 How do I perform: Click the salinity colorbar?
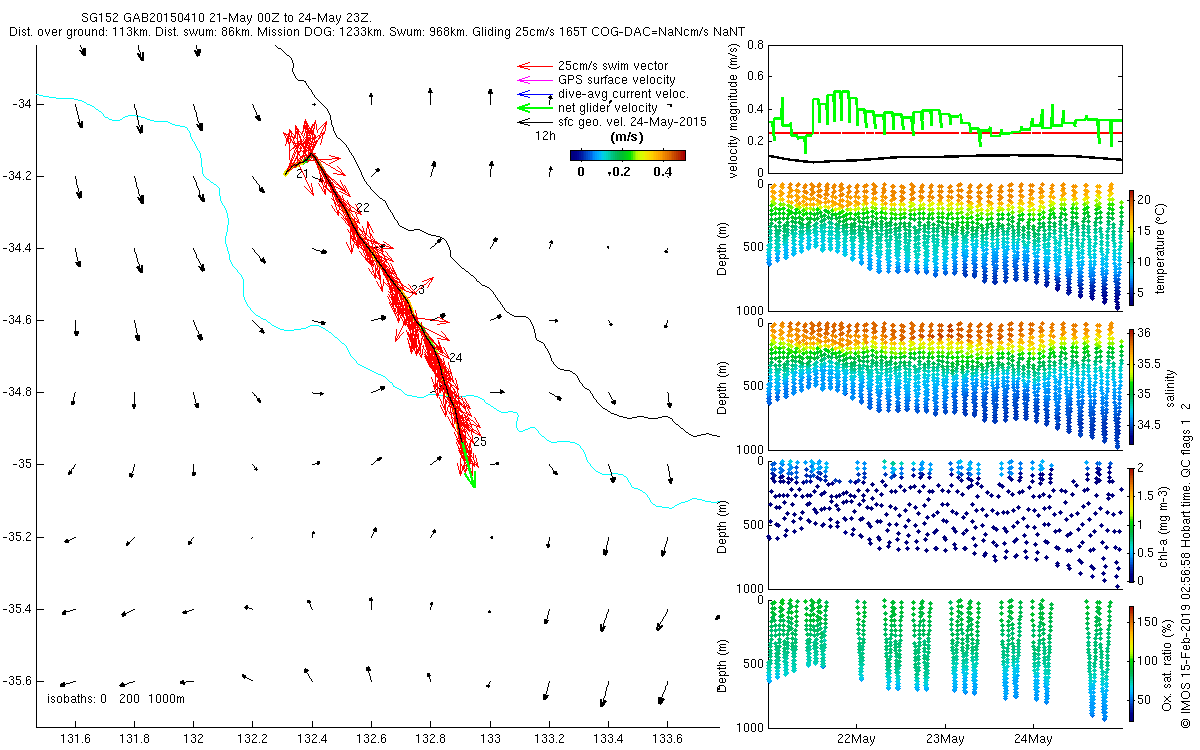coord(1133,386)
